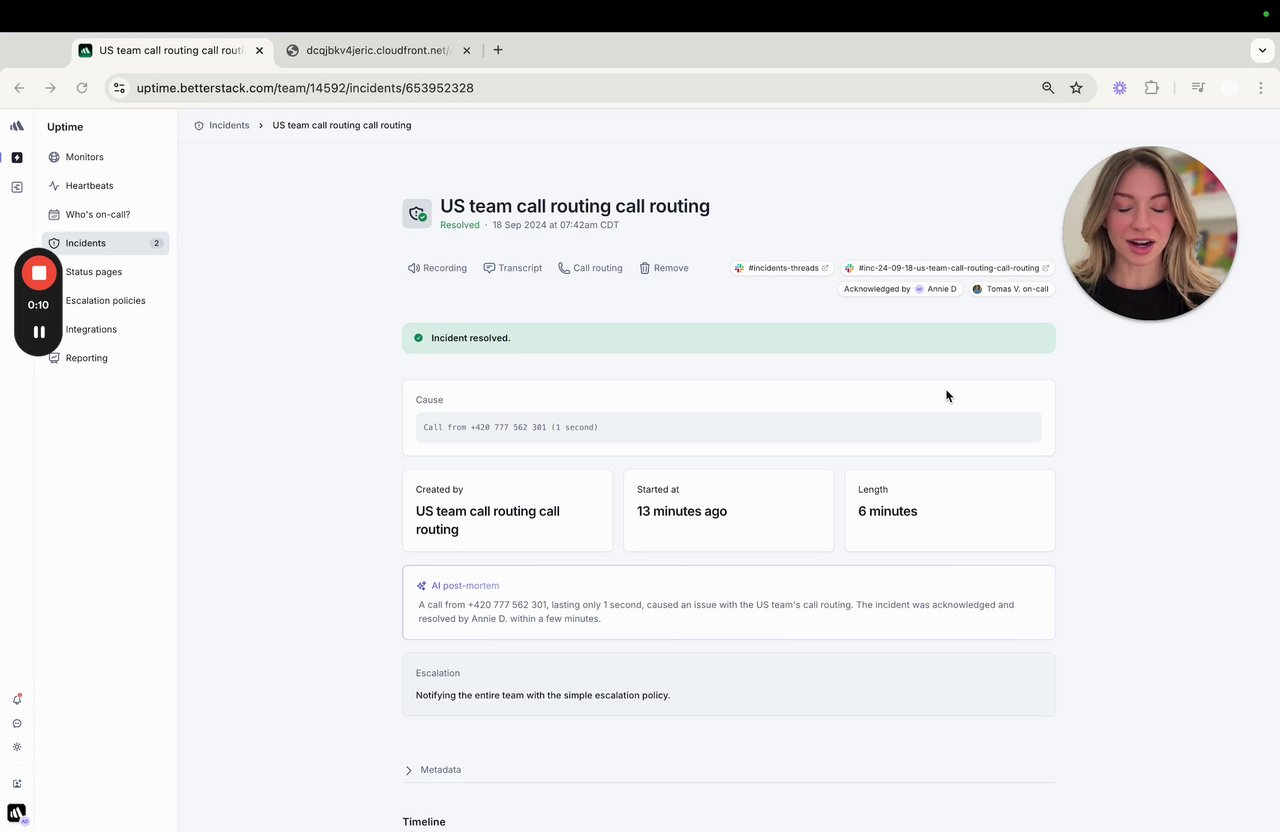Open Integrations in the sidebar

tap(91, 329)
